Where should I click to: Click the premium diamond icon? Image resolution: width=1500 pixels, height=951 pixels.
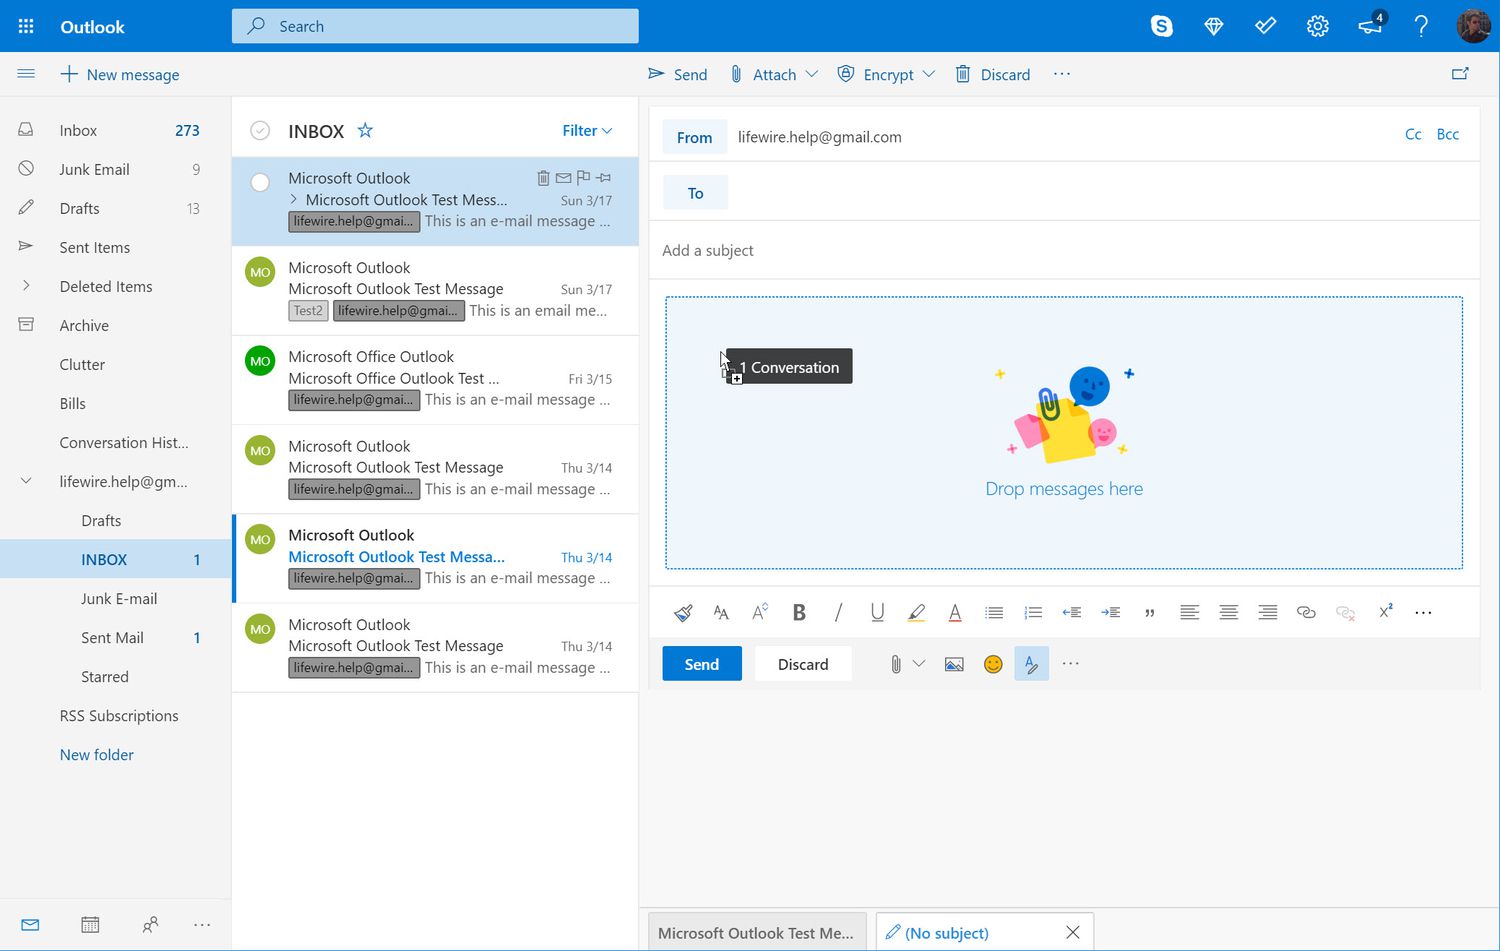tap(1213, 26)
